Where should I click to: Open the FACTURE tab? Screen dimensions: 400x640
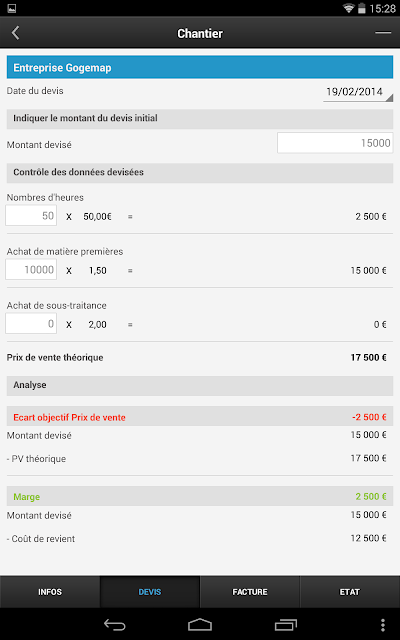point(250,592)
